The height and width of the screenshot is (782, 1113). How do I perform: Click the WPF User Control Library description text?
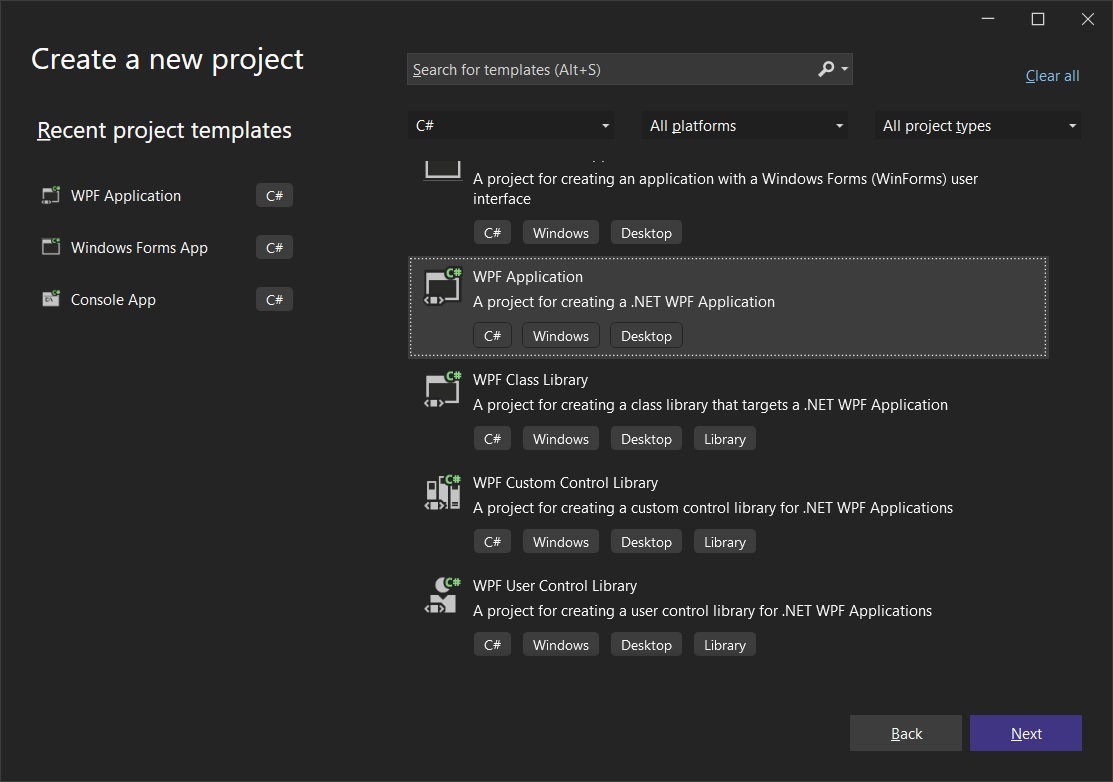[x=702, y=610]
